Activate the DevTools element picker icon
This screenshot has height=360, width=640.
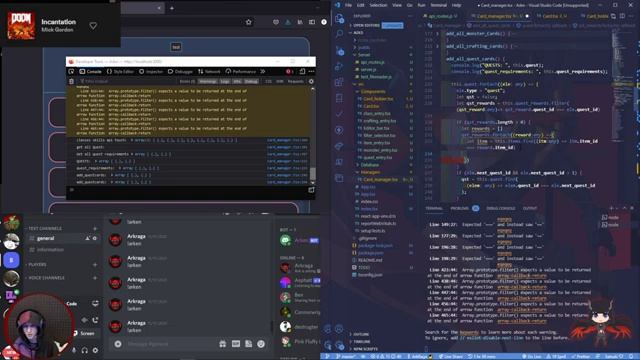click(x=71, y=71)
